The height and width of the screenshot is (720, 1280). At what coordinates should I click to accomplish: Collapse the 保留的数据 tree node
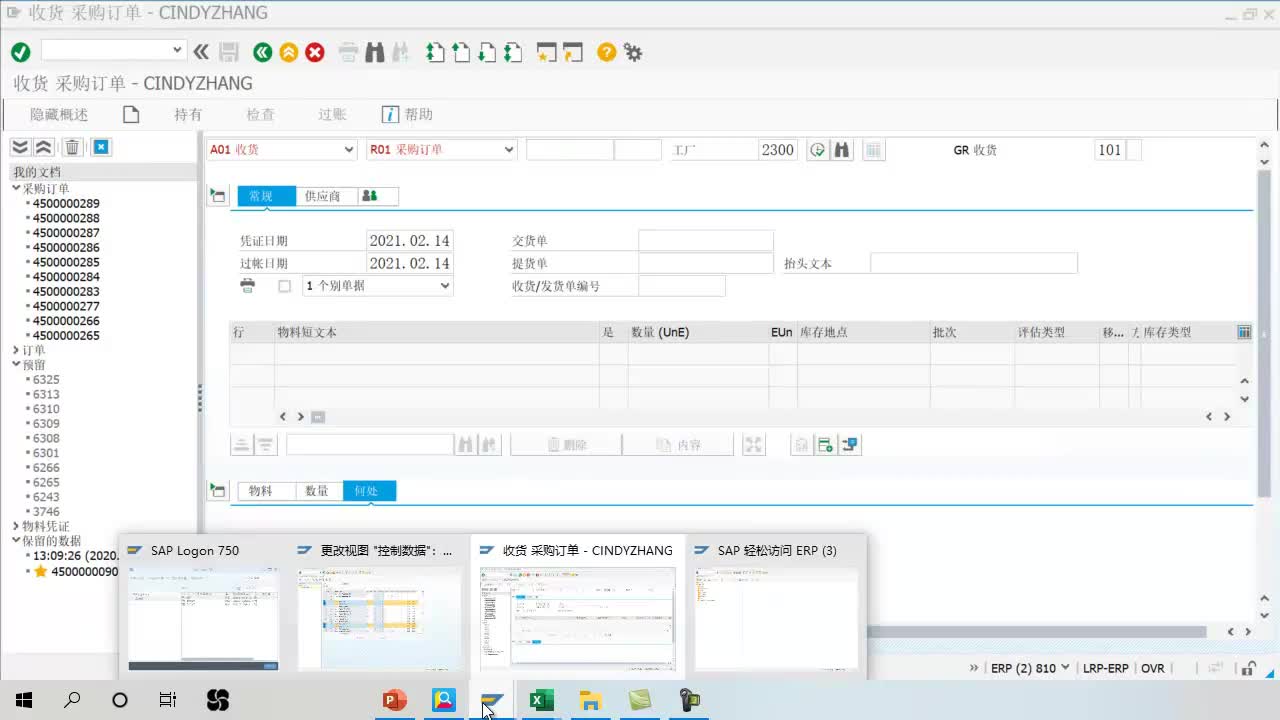pos(16,541)
